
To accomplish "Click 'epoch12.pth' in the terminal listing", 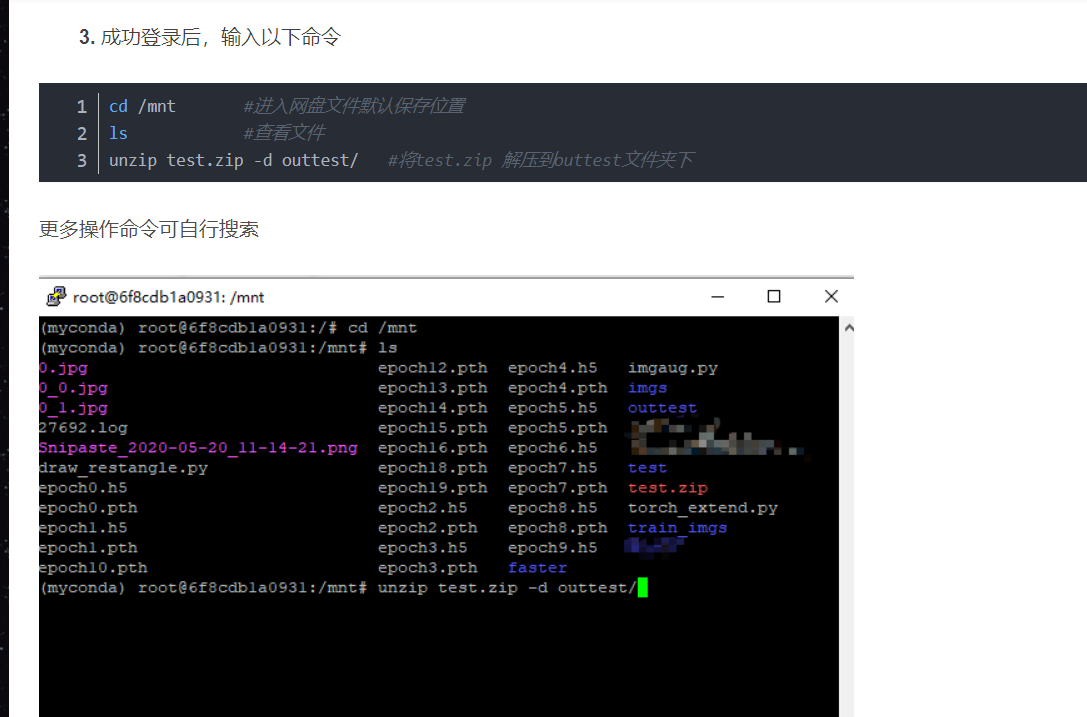I will pyautogui.click(x=433, y=368).
